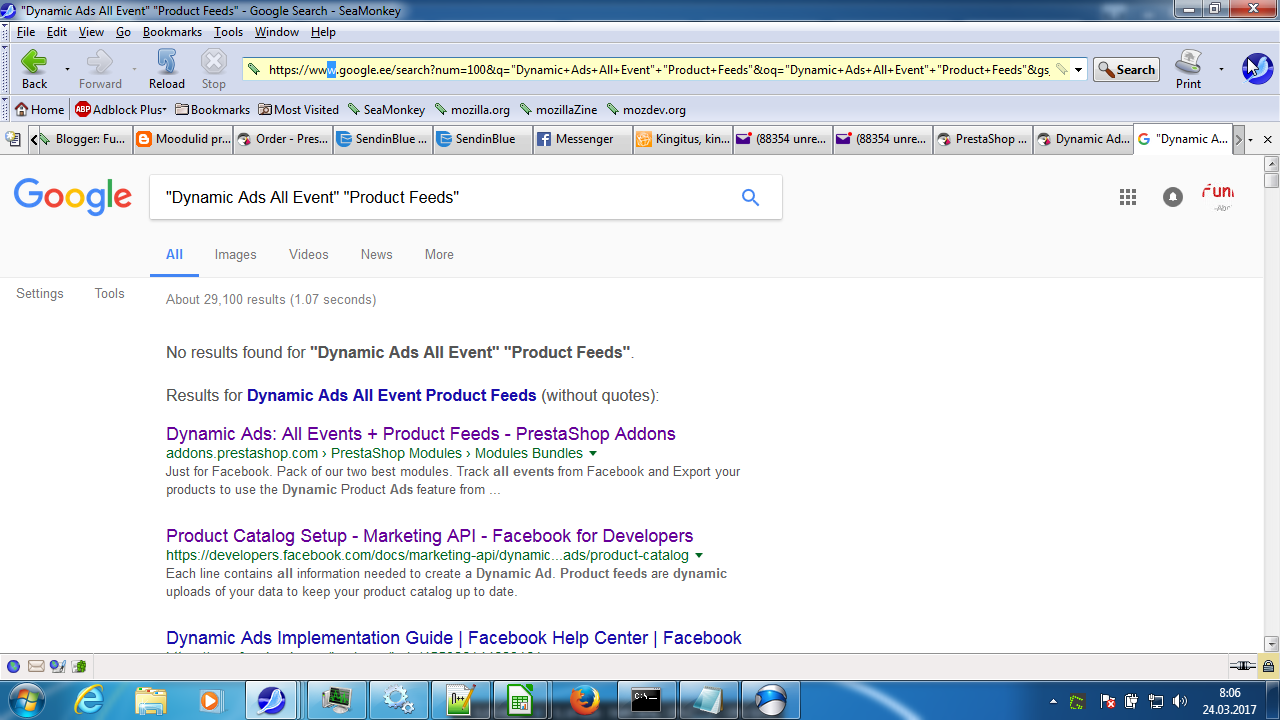The height and width of the screenshot is (720, 1280).
Task: Open the Google apps grid icon
Action: (x=1128, y=197)
